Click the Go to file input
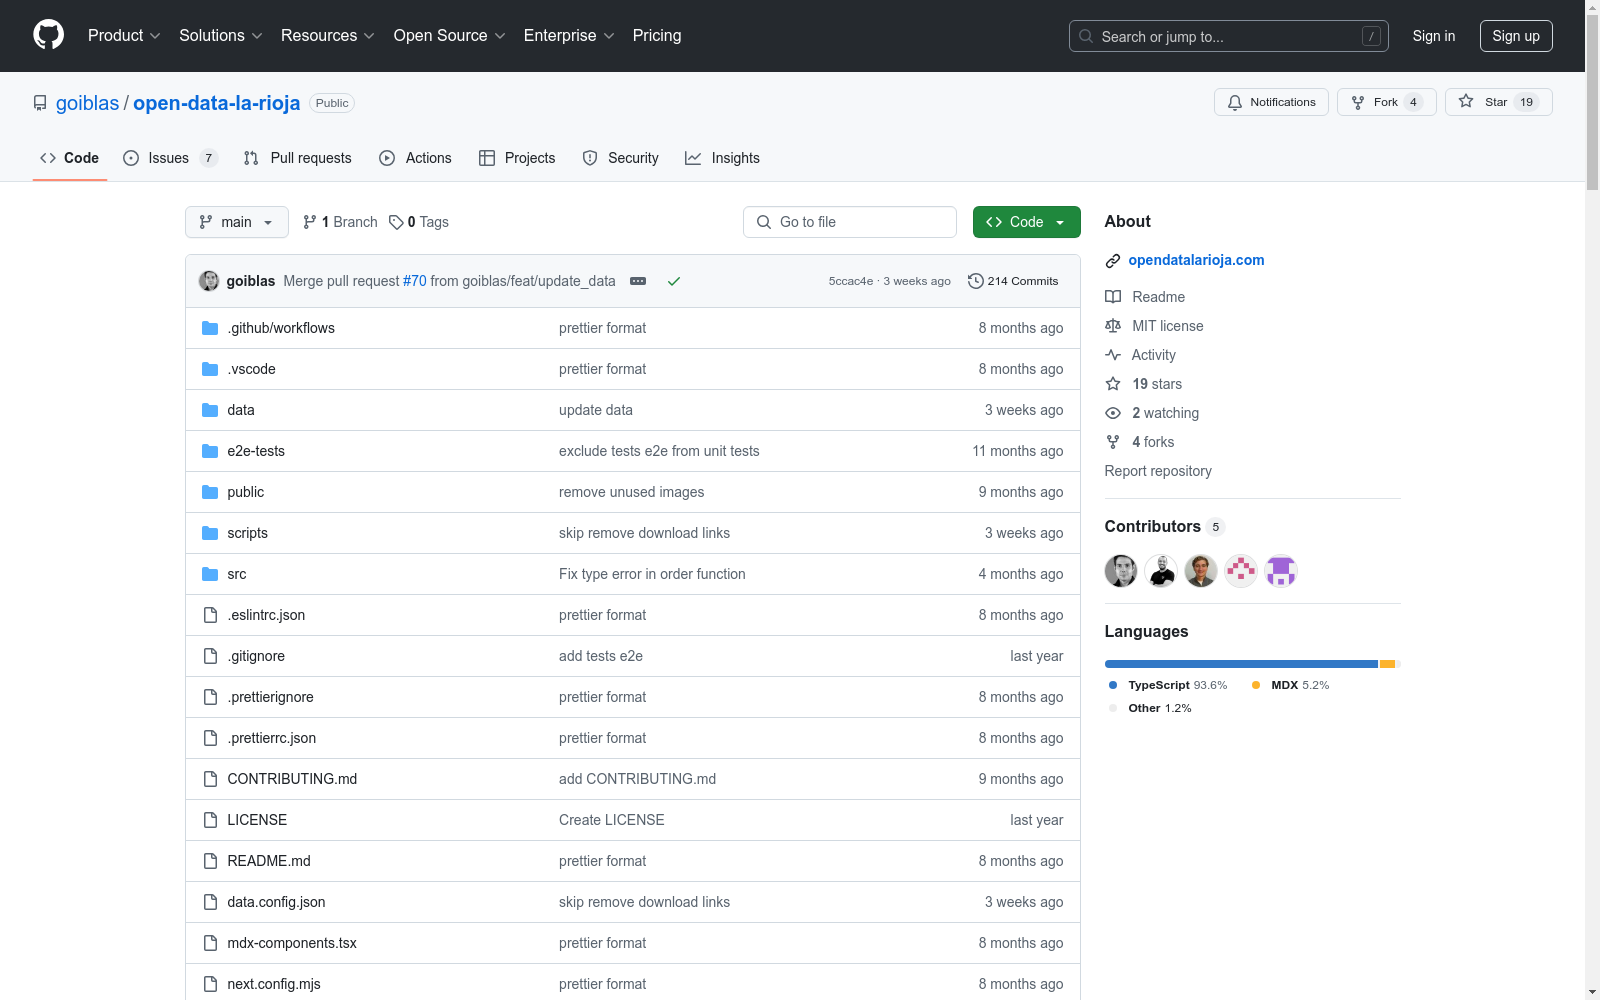Viewport: 1600px width, 1000px height. [x=850, y=222]
